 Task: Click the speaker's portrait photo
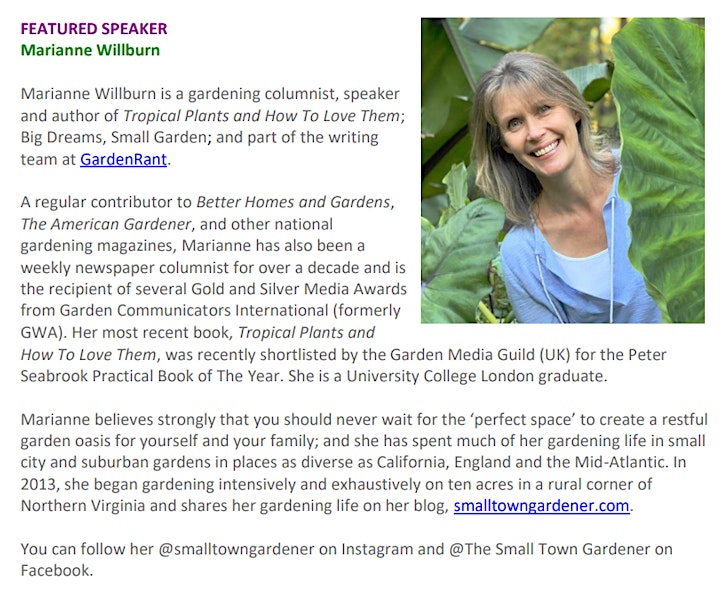click(x=562, y=170)
